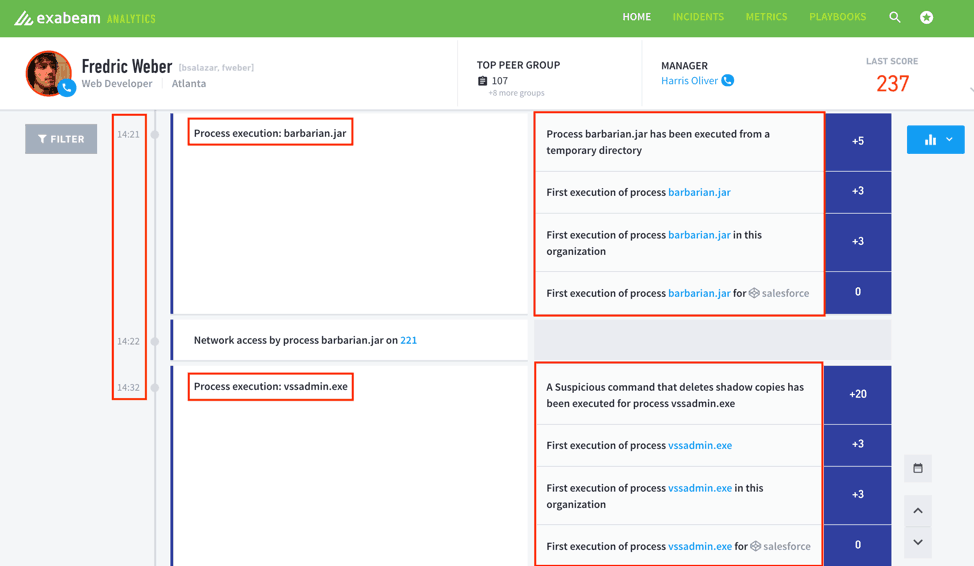Open the calendar date picker icon
Viewport: 974px width, 566px height.
(918, 468)
